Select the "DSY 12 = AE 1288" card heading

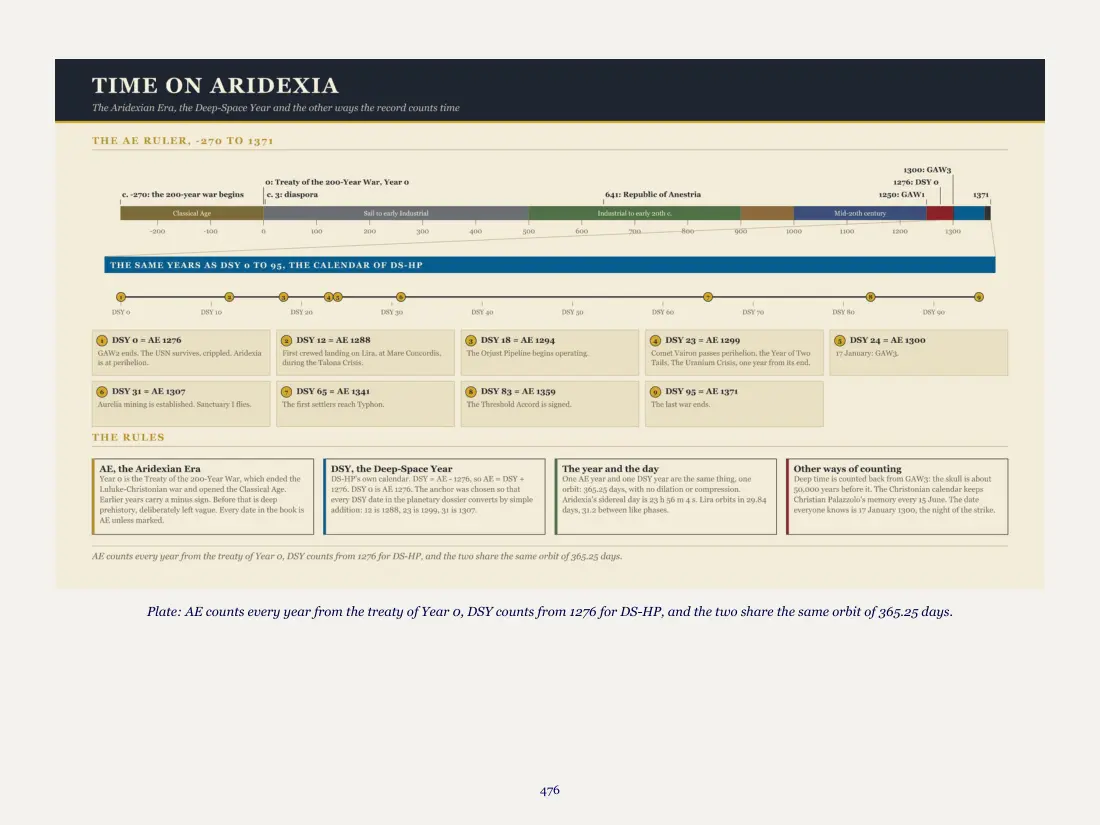[333, 340]
